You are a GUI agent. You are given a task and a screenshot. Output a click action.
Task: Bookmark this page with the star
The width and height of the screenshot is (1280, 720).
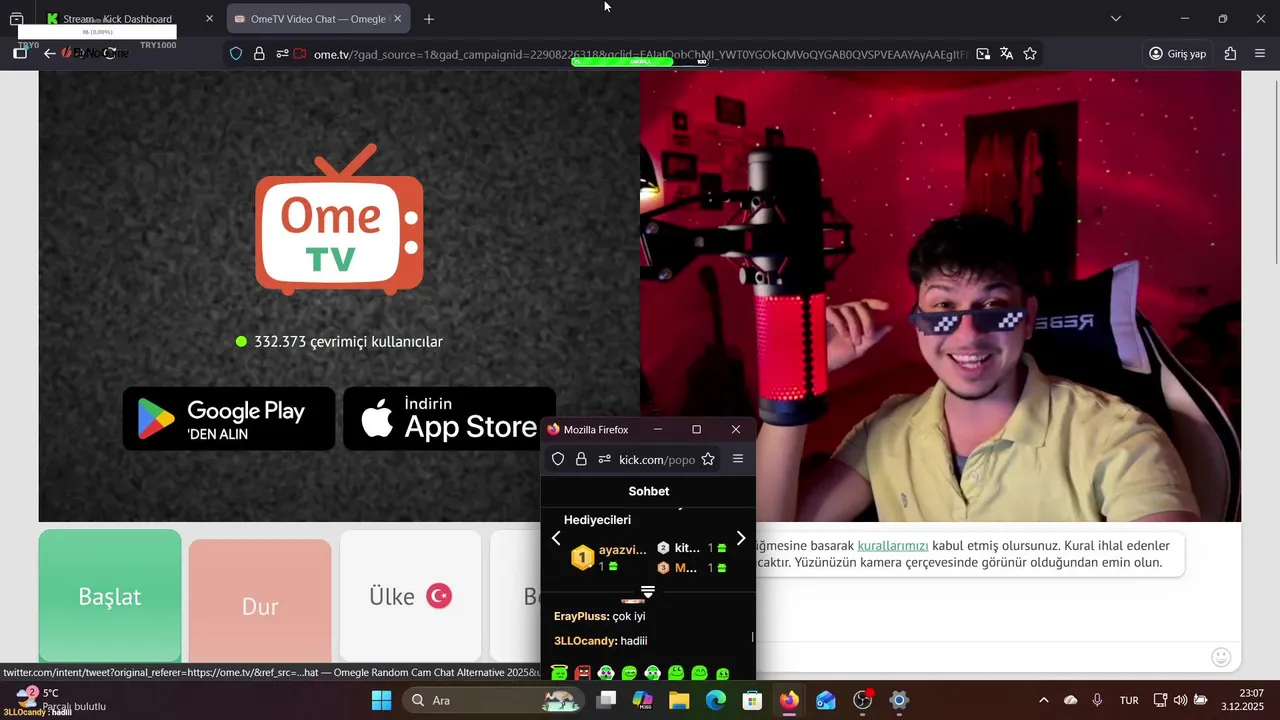click(1030, 54)
